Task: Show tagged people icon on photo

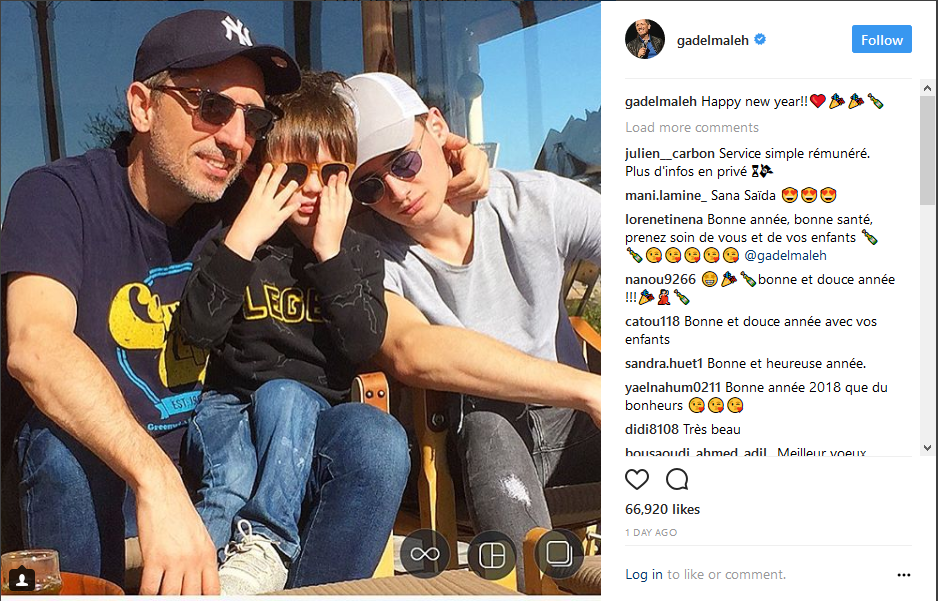Action: pos(22,578)
